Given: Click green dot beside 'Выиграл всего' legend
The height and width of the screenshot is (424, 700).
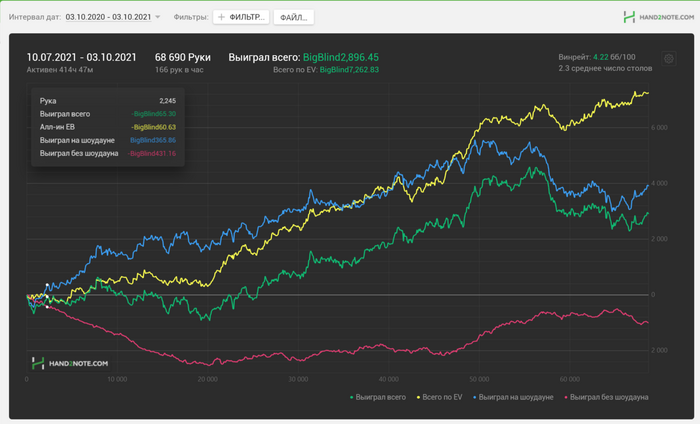Looking at the screenshot, I should [352, 397].
